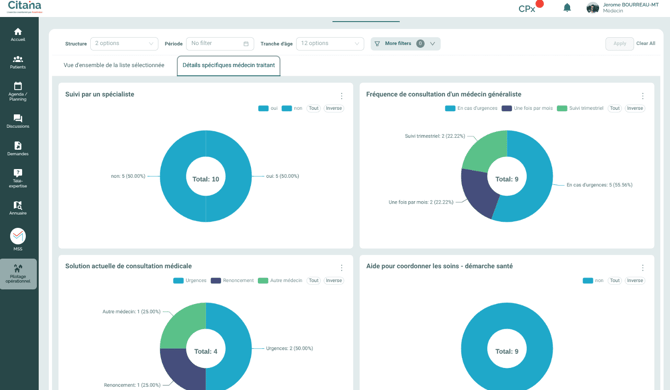Click 'Urgences: 2 (50.00%)' label

point(289,349)
